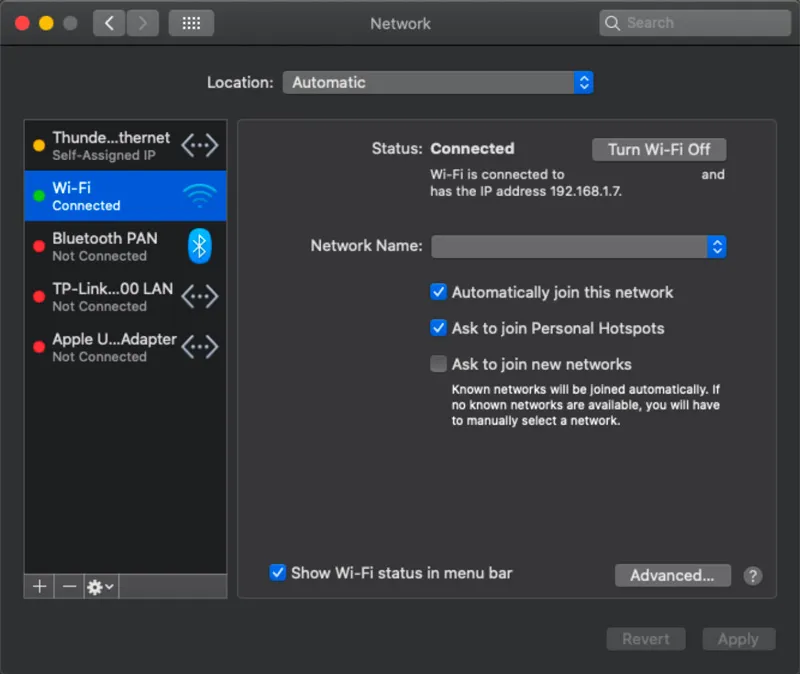This screenshot has height=674, width=800.
Task: Select Wi-Fi service in sidebar
Action: tap(126, 196)
